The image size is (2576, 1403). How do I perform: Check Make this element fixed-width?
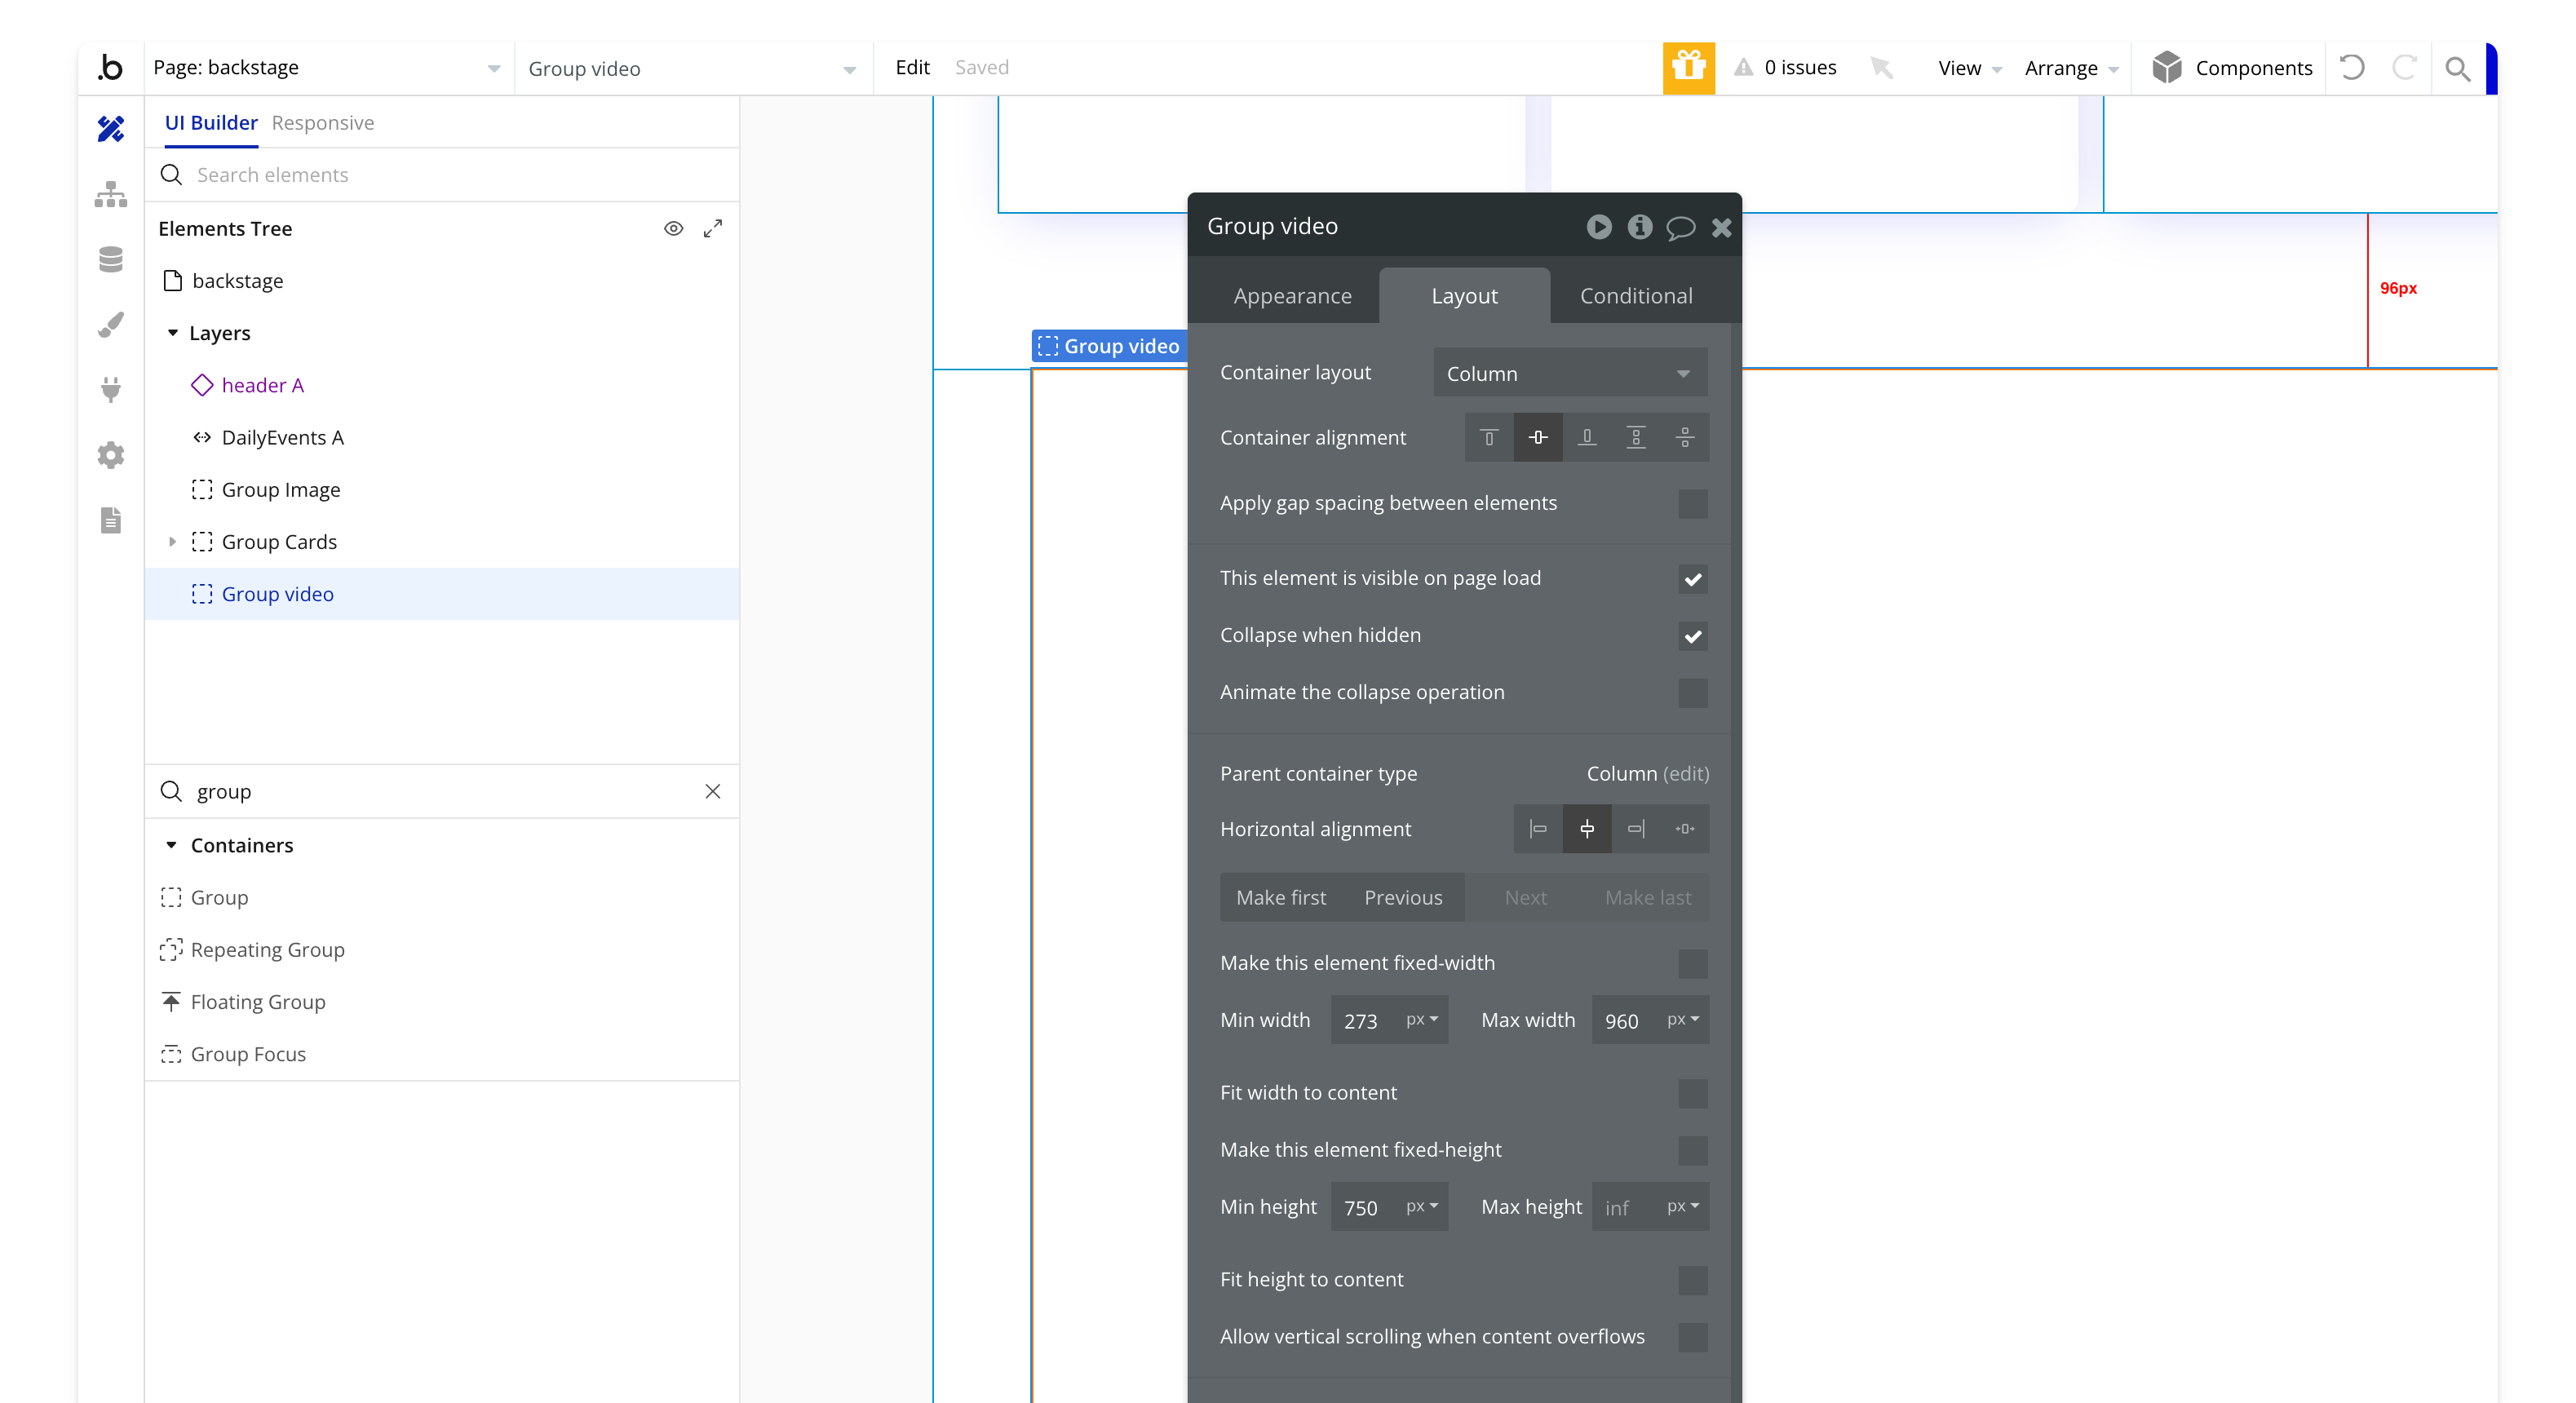coord(1692,963)
